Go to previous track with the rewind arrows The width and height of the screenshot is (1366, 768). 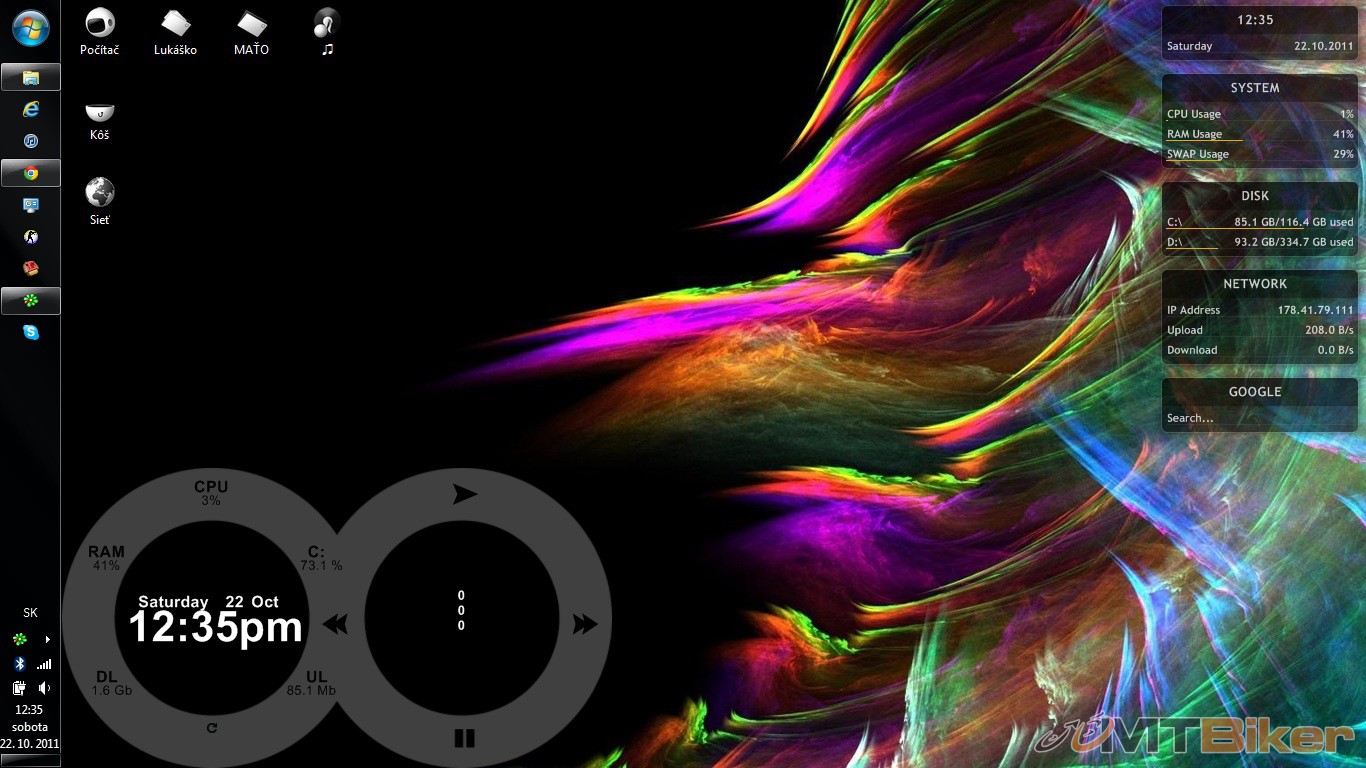(336, 625)
